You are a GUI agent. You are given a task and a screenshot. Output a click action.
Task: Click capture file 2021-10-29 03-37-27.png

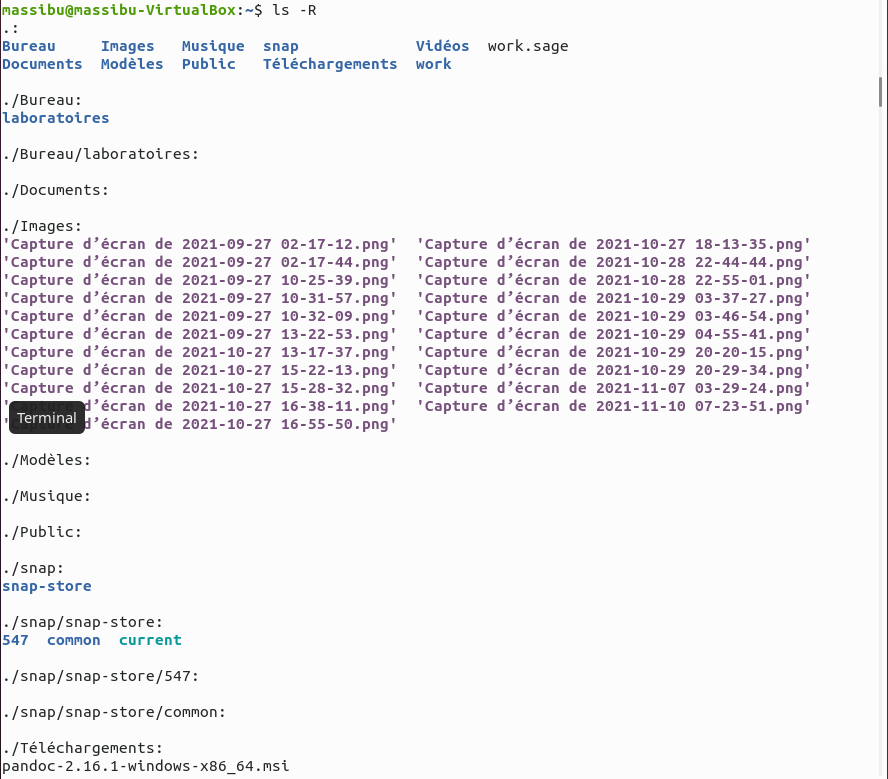613,298
